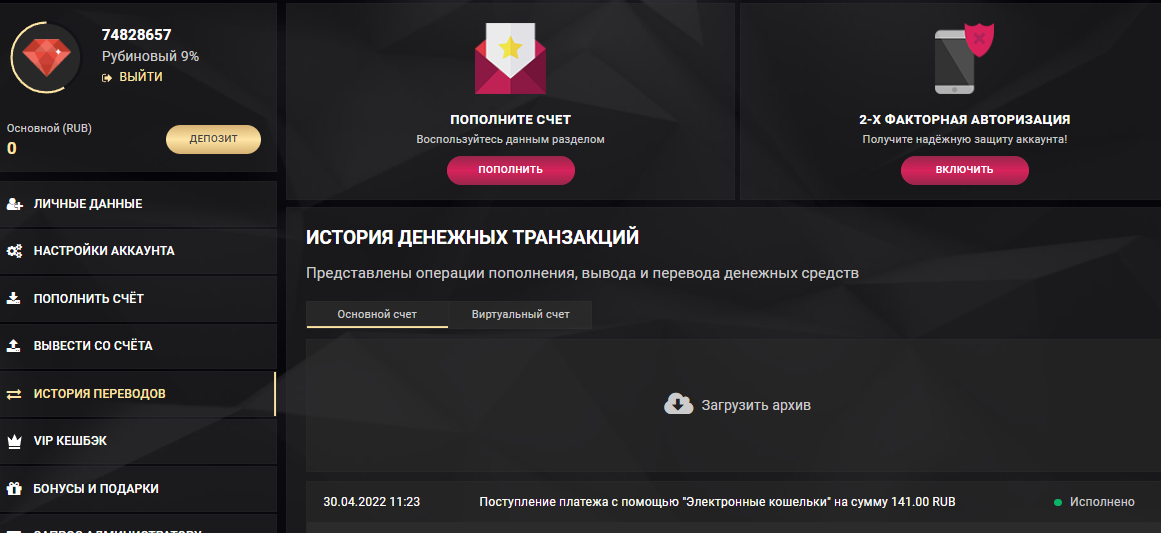Viewport: 1161px width, 533px height.
Task: Click the cloud download icon for archive
Action: click(678, 404)
